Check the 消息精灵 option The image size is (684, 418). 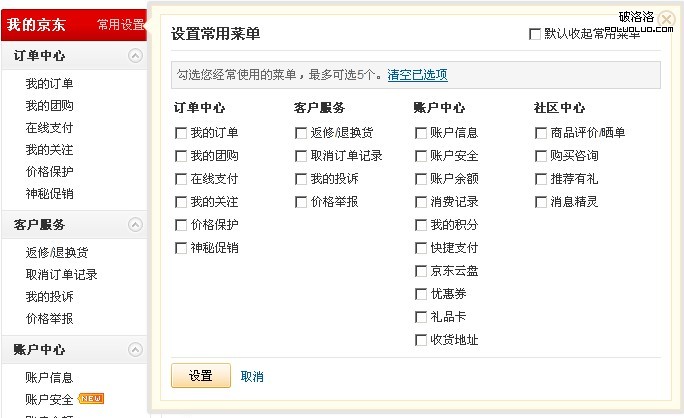point(541,202)
